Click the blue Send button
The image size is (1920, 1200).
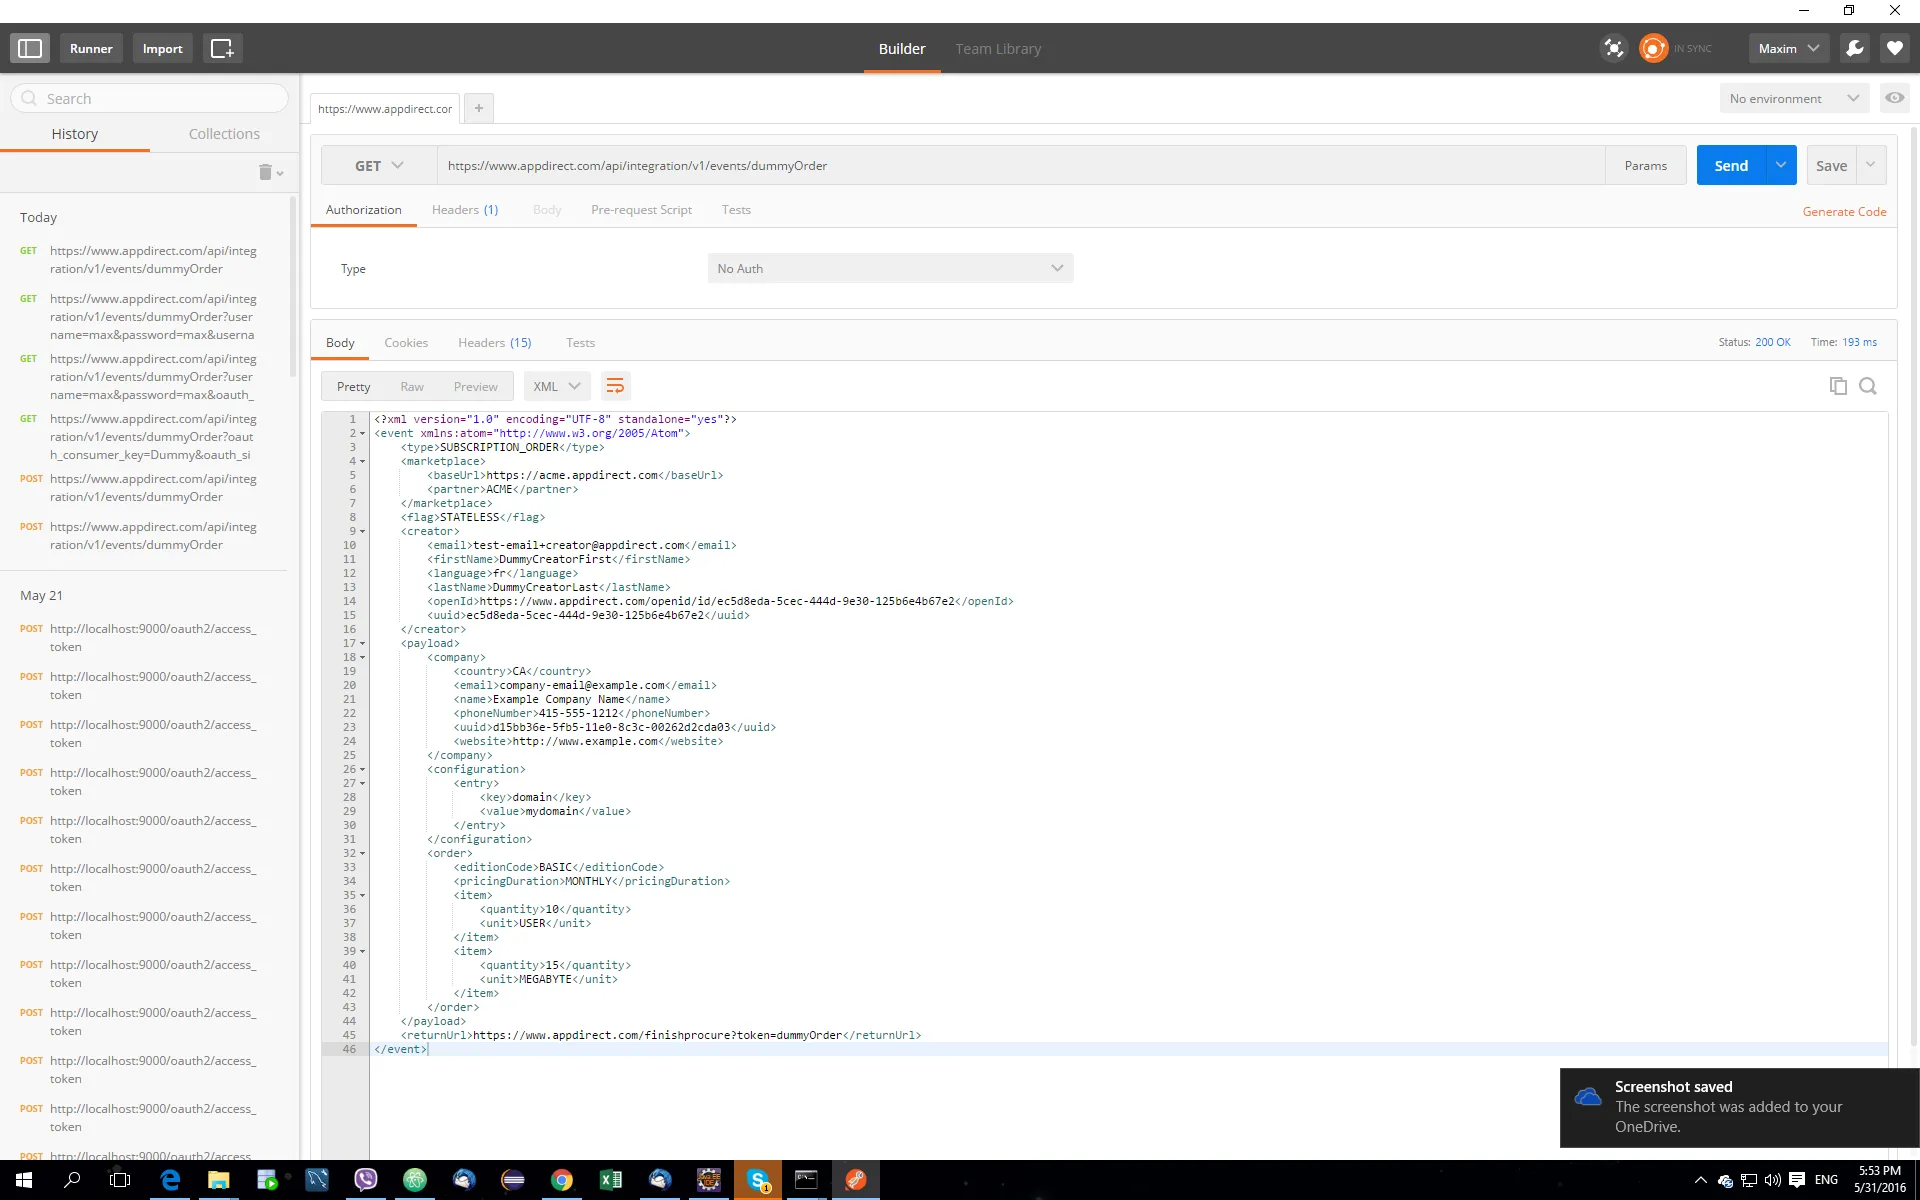pos(1730,166)
